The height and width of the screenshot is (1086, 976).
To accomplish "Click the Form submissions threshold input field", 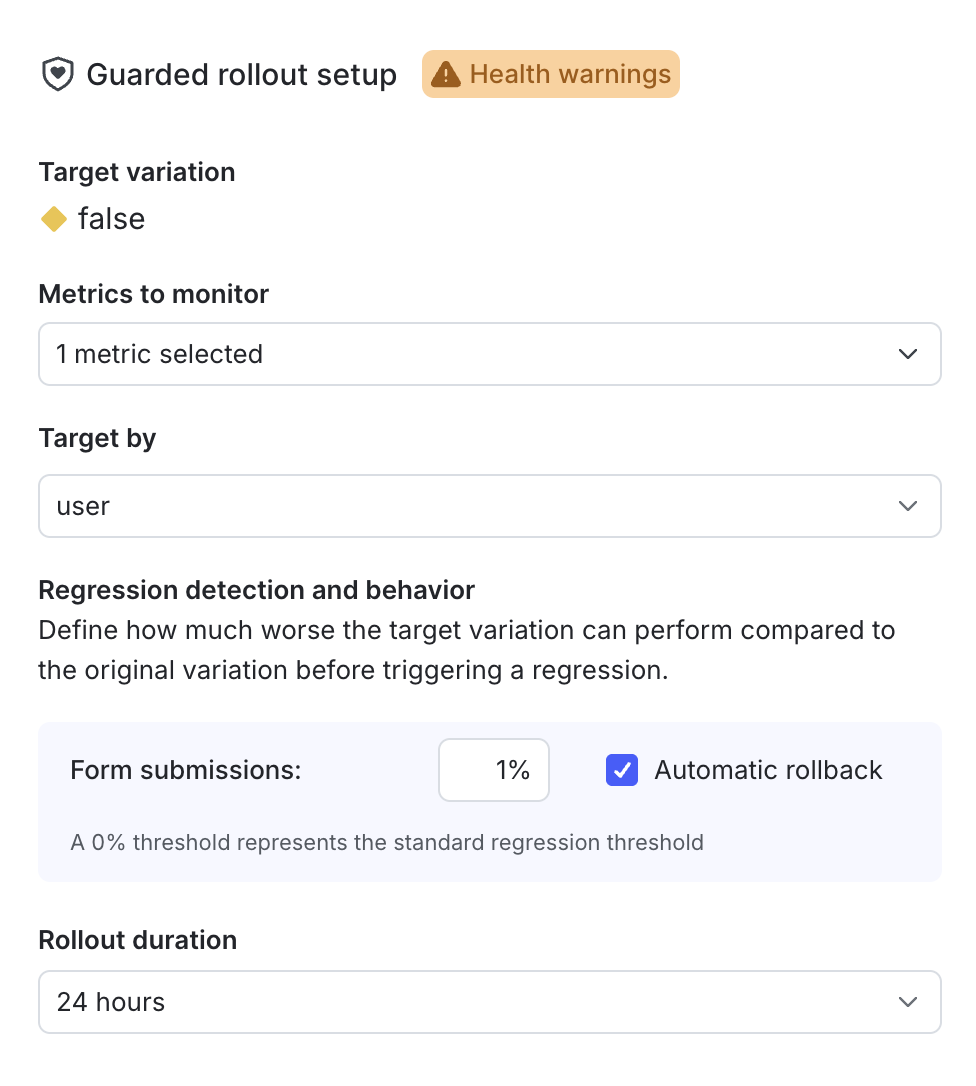I will coord(494,770).
